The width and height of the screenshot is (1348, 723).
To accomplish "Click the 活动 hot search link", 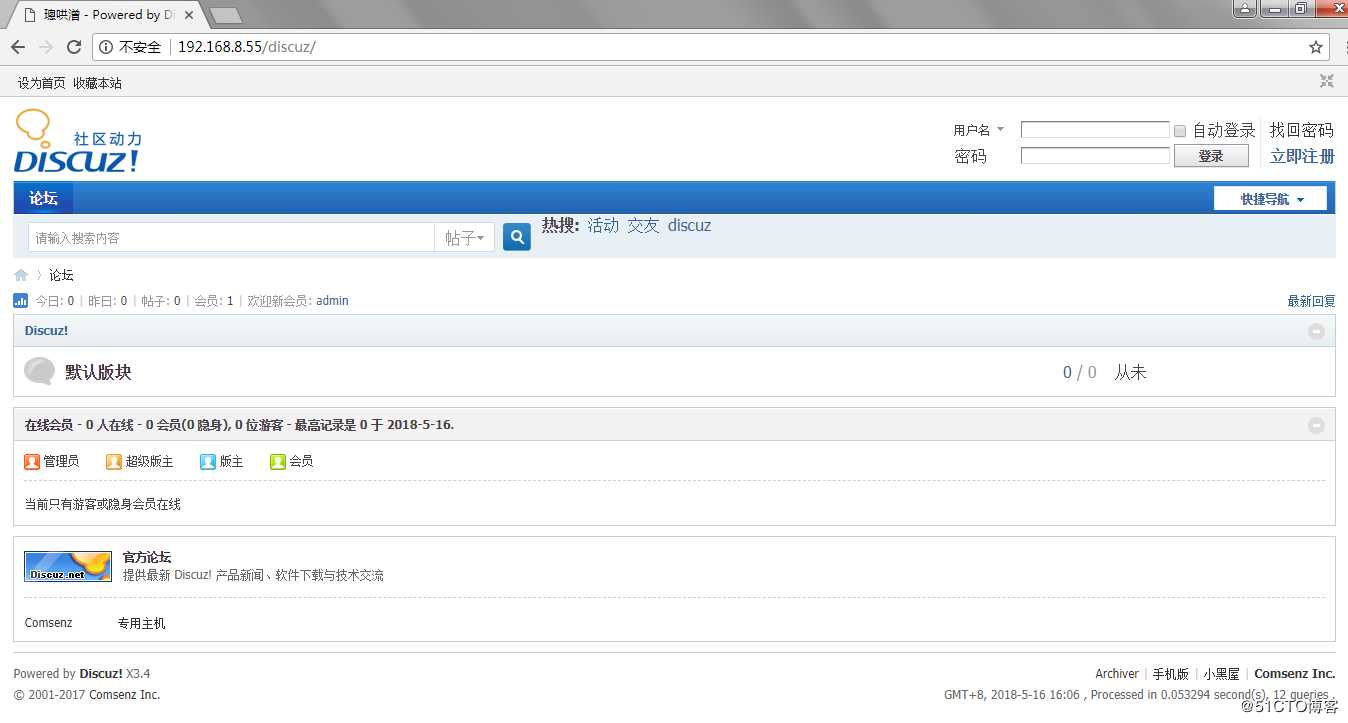I will click(603, 226).
